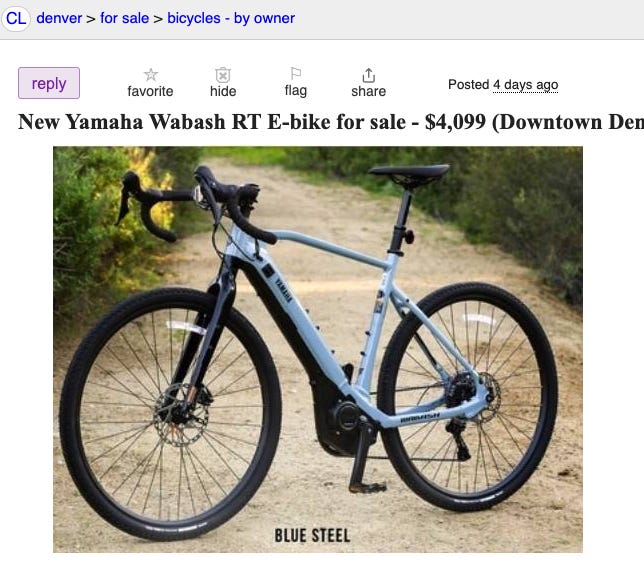This screenshot has width=644, height=574.
Task: Click the CL craigslist logo
Action: [16, 18]
